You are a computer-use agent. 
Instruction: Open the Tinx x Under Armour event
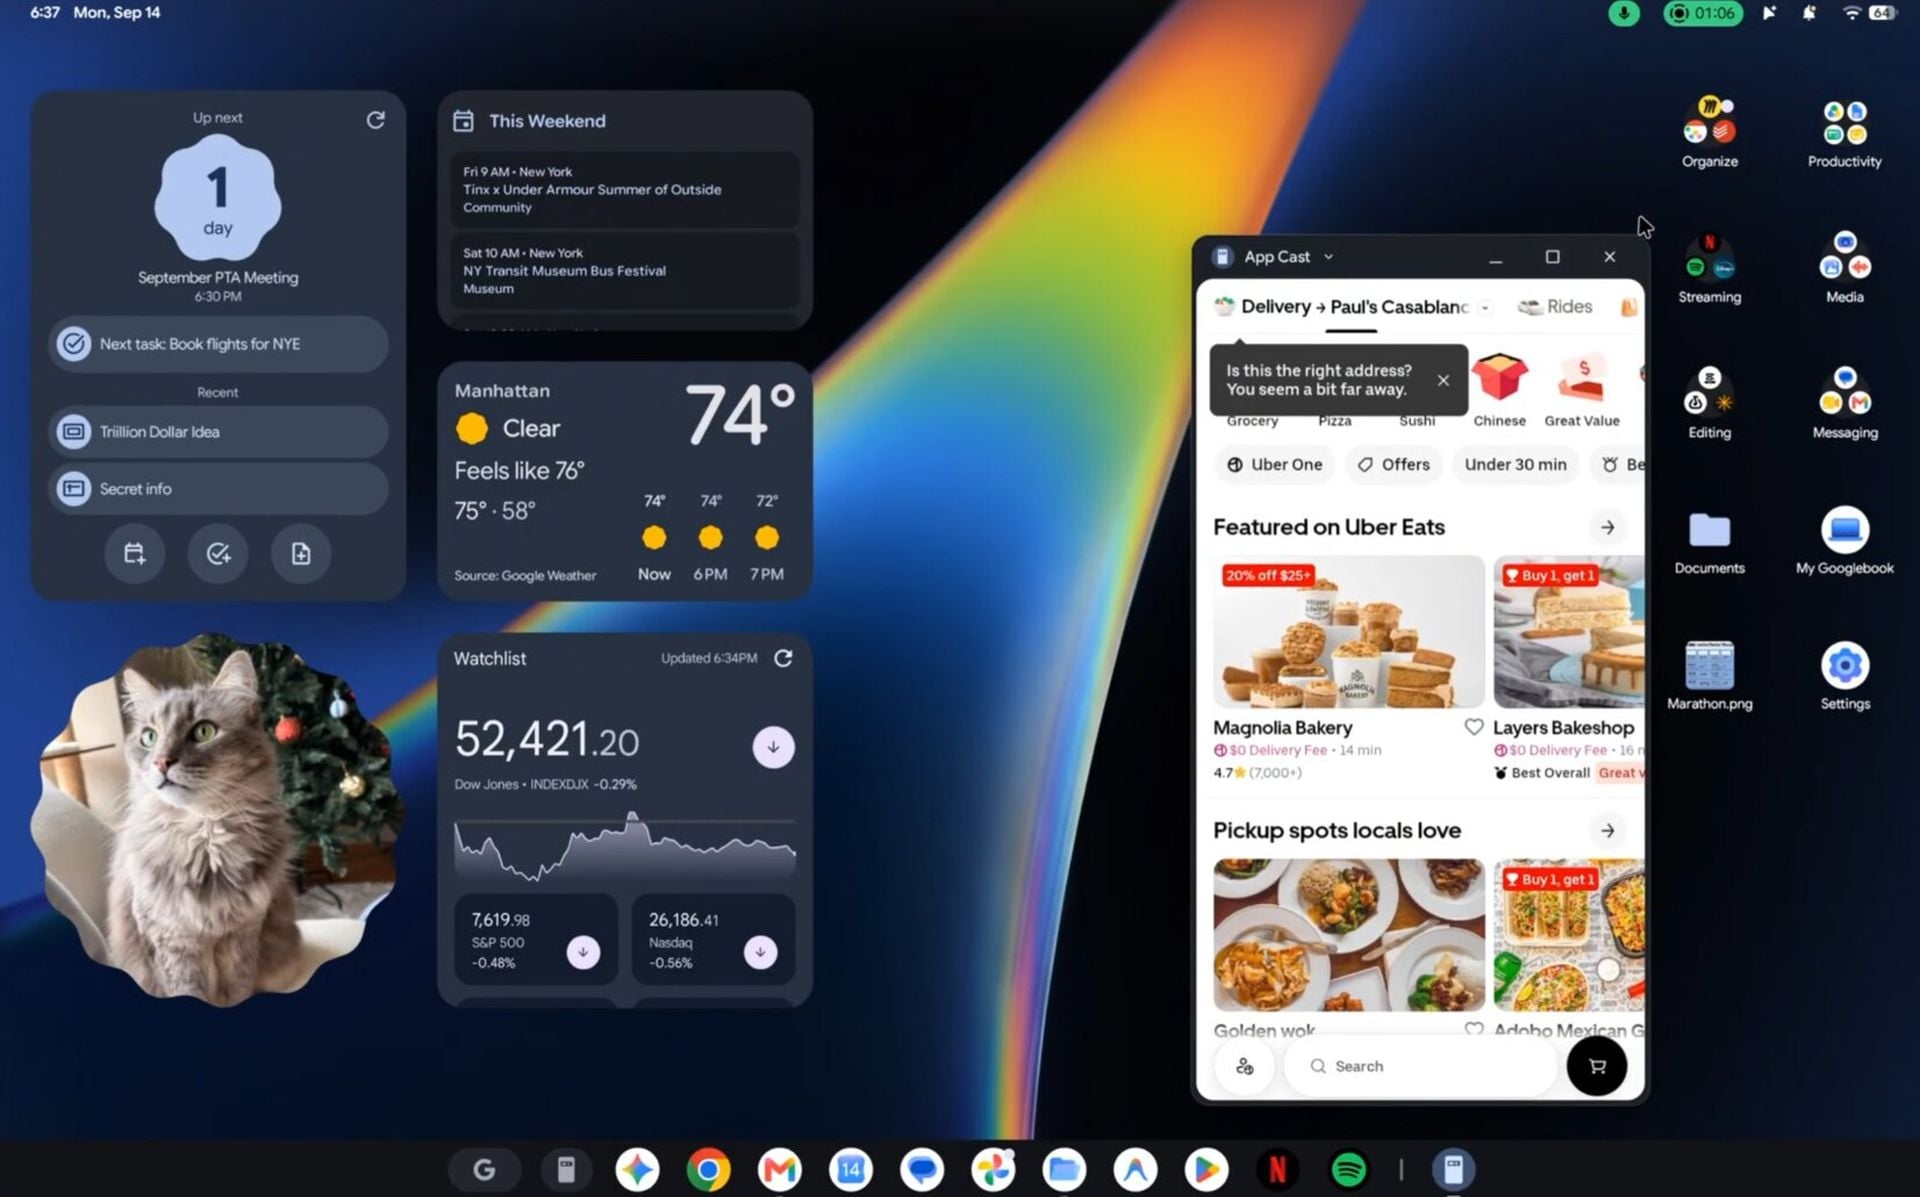pyautogui.click(x=624, y=189)
